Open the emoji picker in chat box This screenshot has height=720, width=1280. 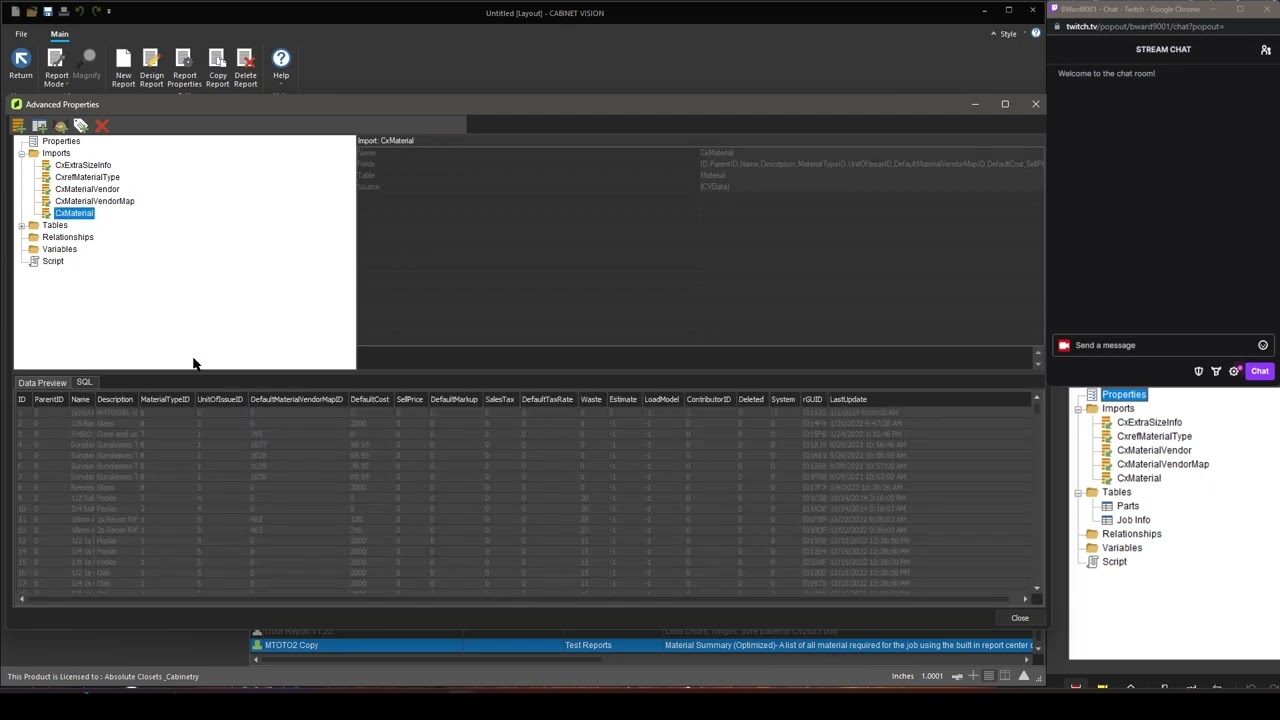tap(1263, 345)
